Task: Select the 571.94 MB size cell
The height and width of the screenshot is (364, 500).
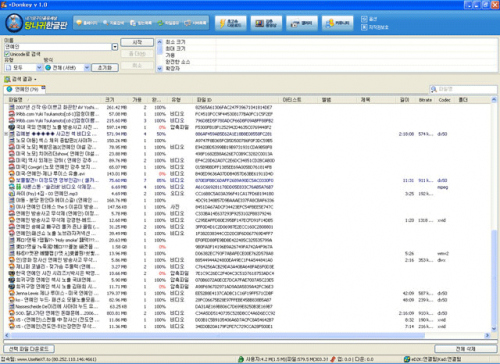Action: [x=117, y=134]
